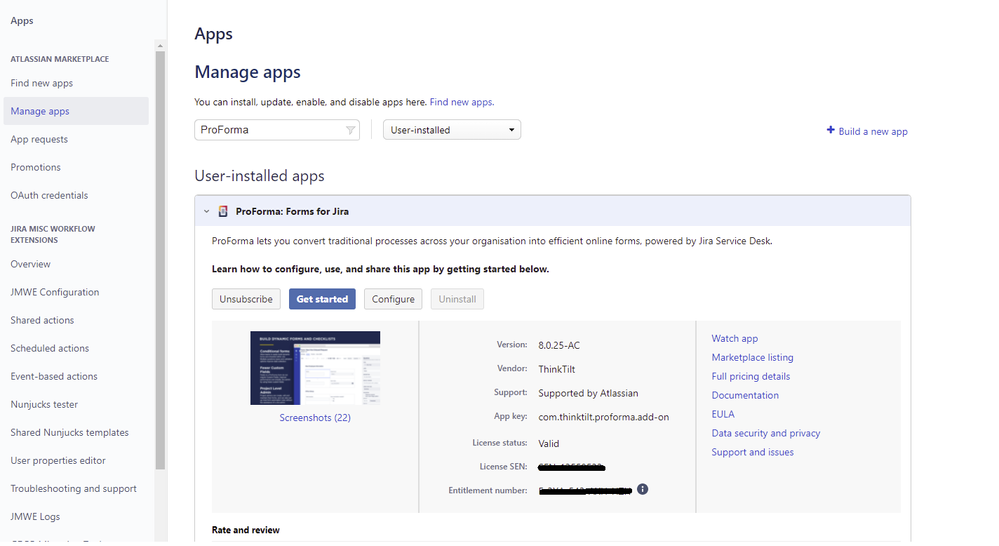Click the Configure button
Screen dimensions: 999x546
click(393, 299)
